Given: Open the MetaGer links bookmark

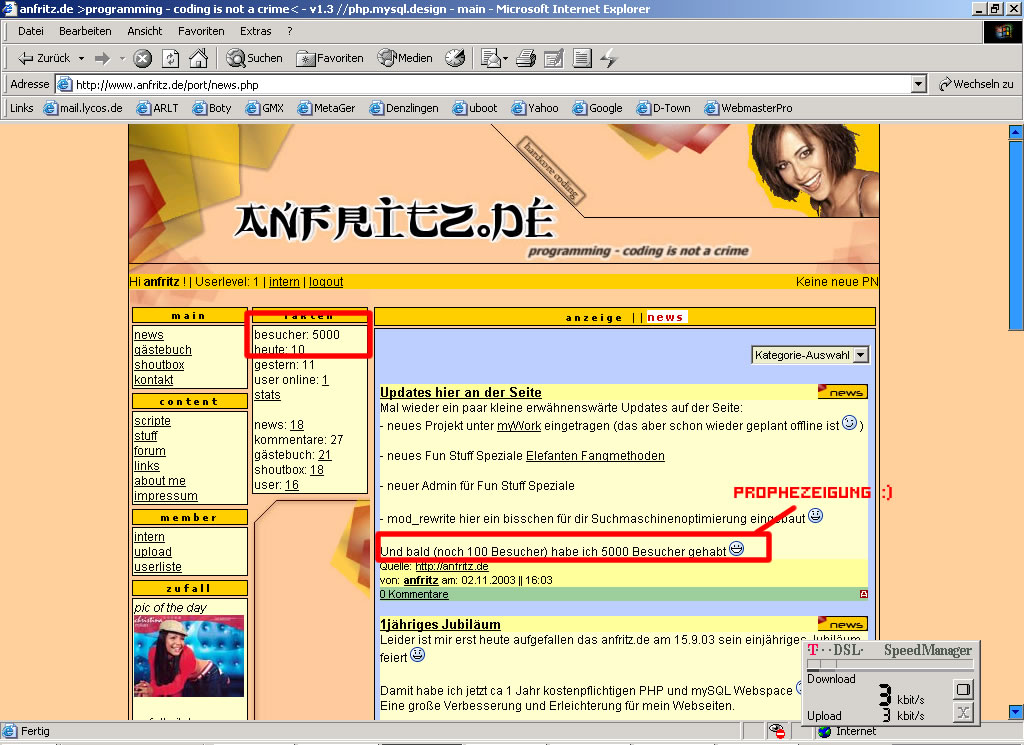Looking at the screenshot, I should point(326,108).
